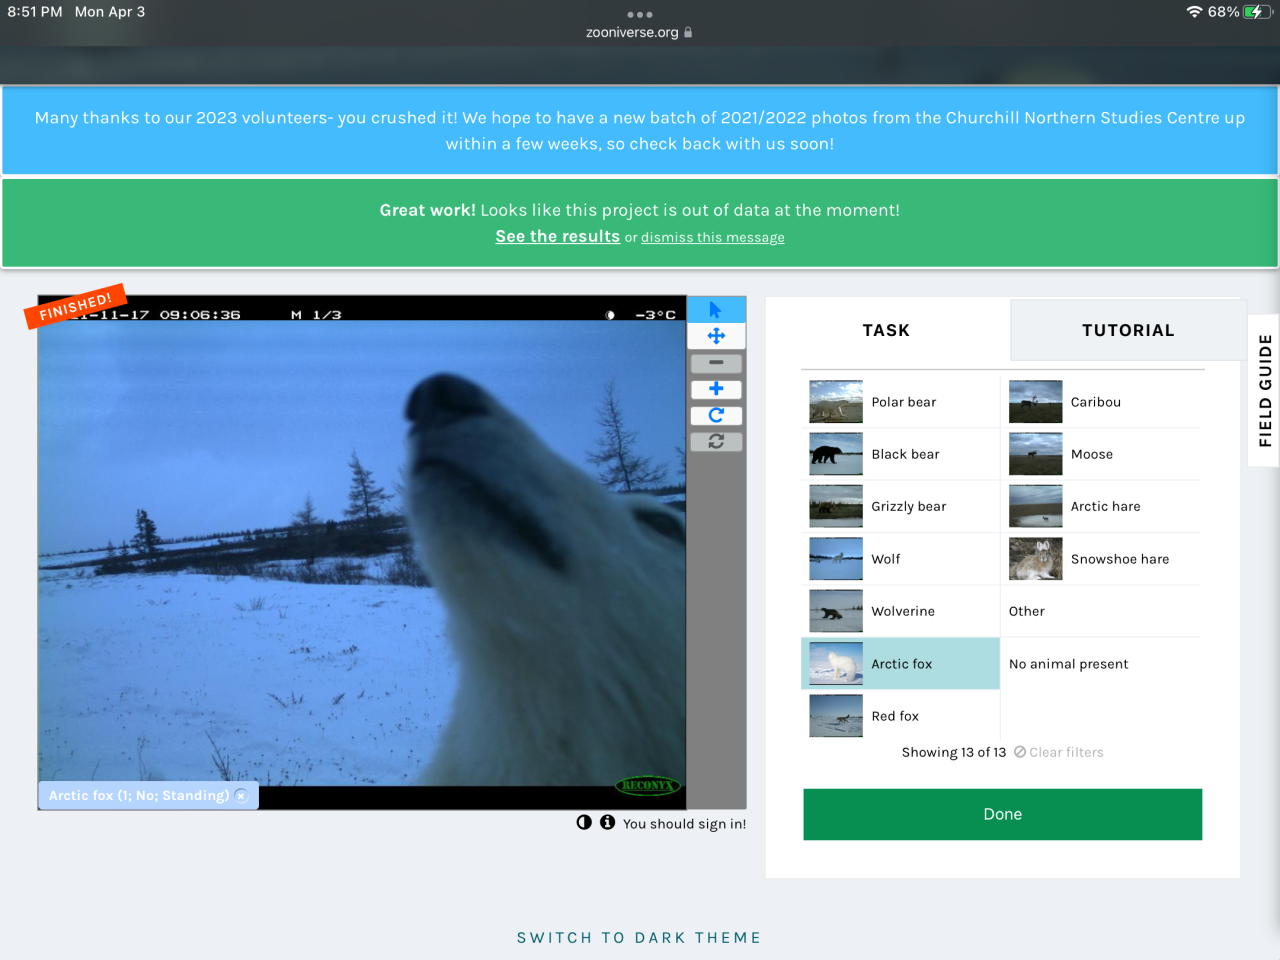The height and width of the screenshot is (960, 1280).
Task: Click the Arctic fox annotation label
Action: click(x=139, y=796)
